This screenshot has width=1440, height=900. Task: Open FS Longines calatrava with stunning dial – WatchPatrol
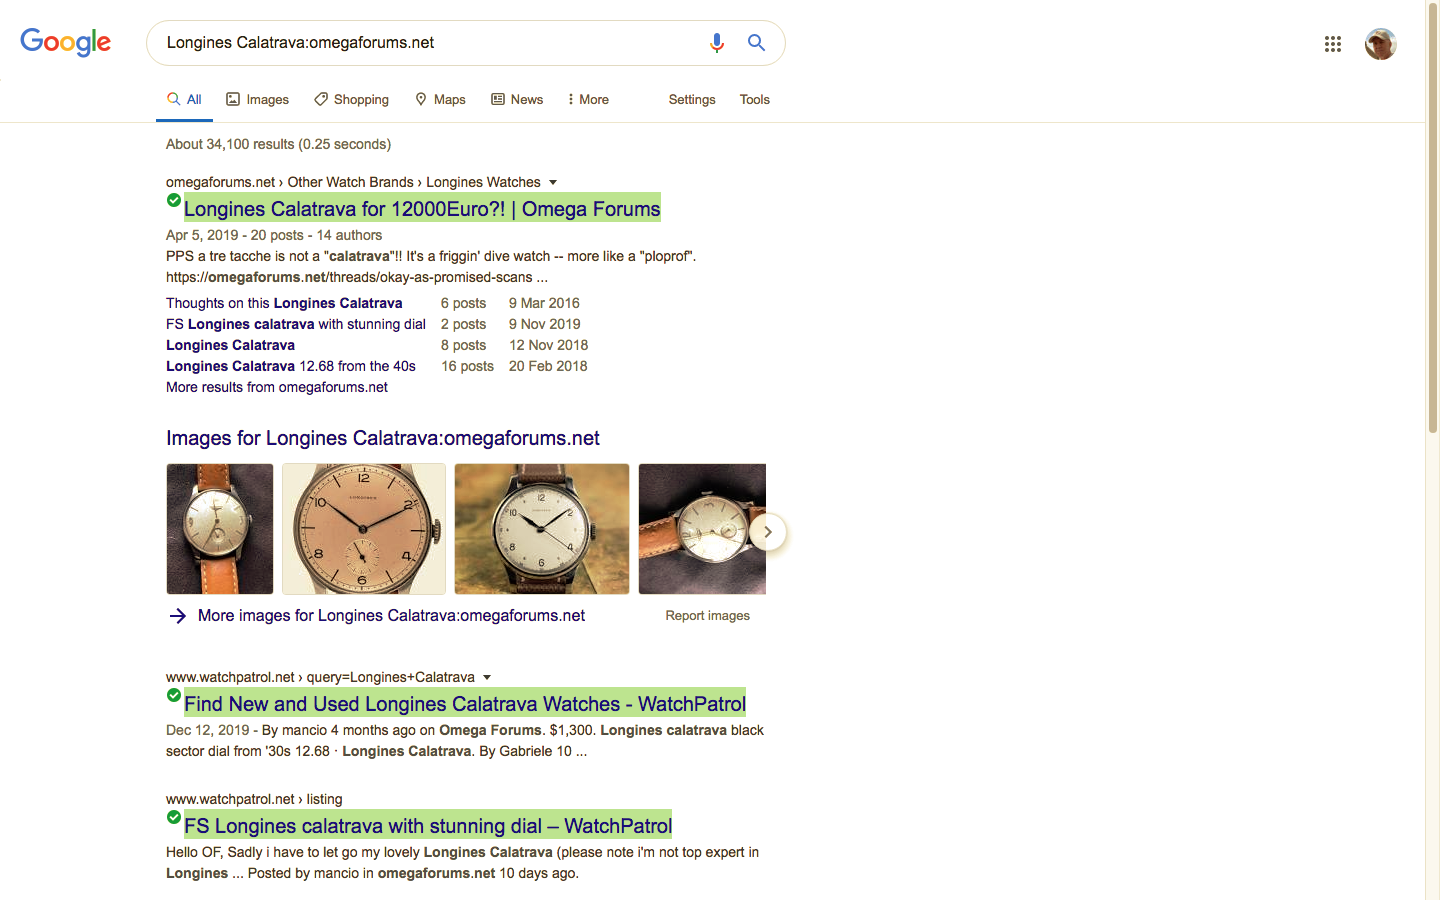[x=428, y=825]
